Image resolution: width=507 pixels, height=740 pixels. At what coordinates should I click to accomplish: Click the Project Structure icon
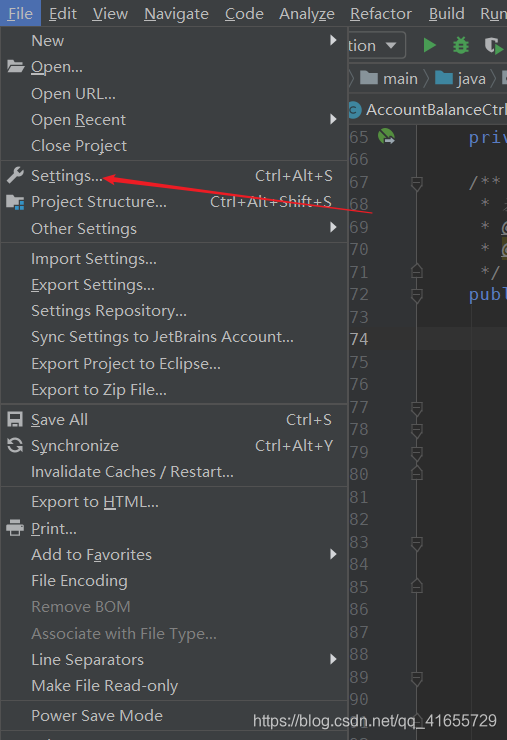coord(16,202)
